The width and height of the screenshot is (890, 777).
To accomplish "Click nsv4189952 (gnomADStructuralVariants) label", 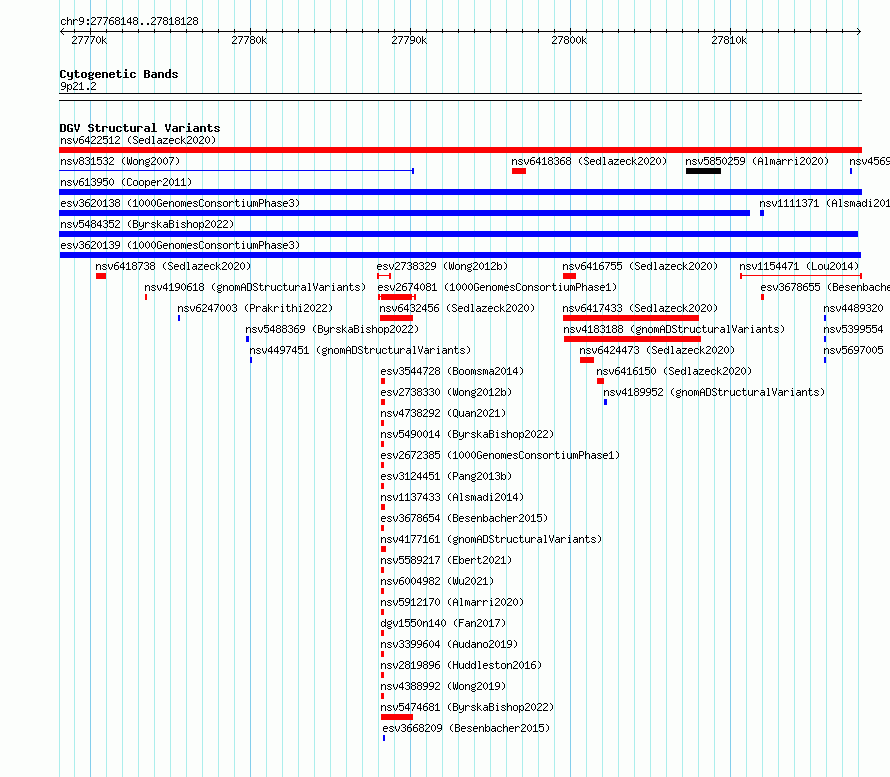I will [714, 392].
